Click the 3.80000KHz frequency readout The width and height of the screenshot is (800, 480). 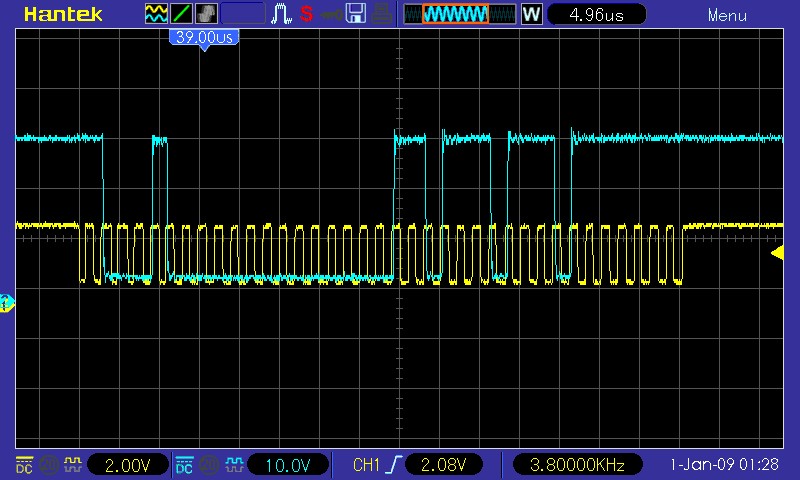(x=577, y=465)
